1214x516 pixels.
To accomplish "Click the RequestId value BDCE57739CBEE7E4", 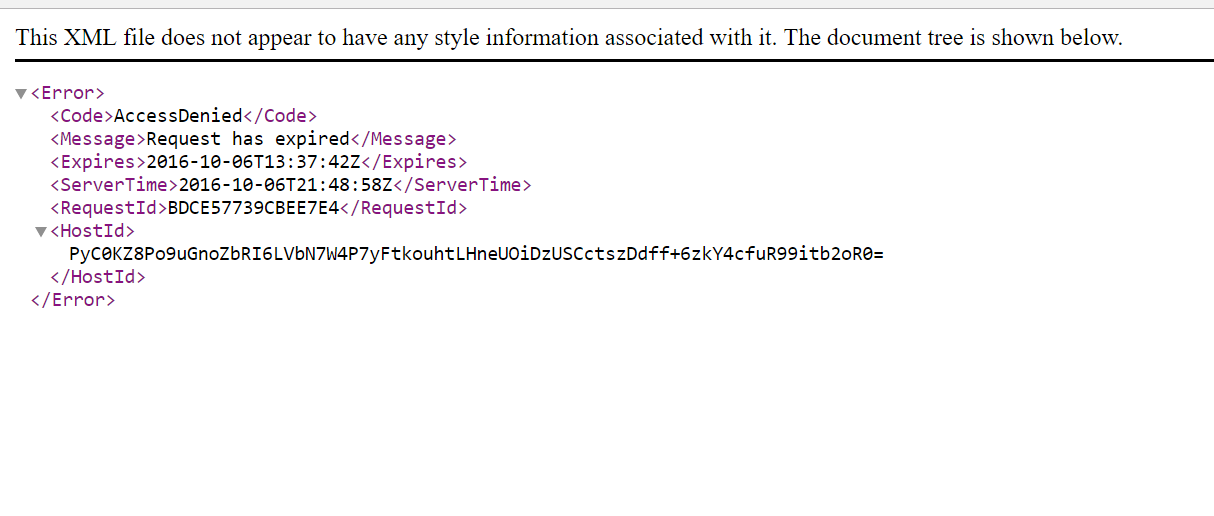I will pyautogui.click(x=254, y=208).
